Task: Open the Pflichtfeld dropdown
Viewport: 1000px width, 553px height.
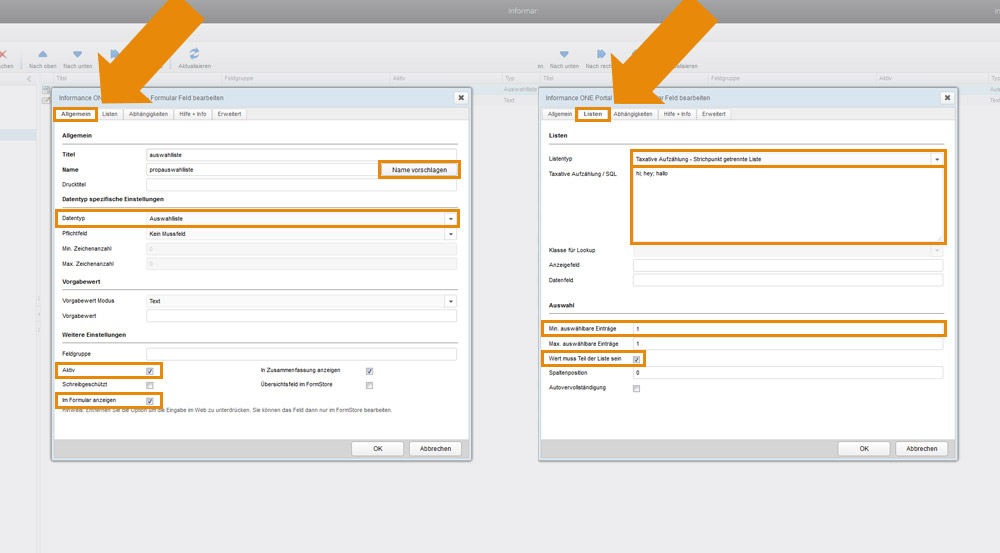Action: pyautogui.click(x=451, y=234)
